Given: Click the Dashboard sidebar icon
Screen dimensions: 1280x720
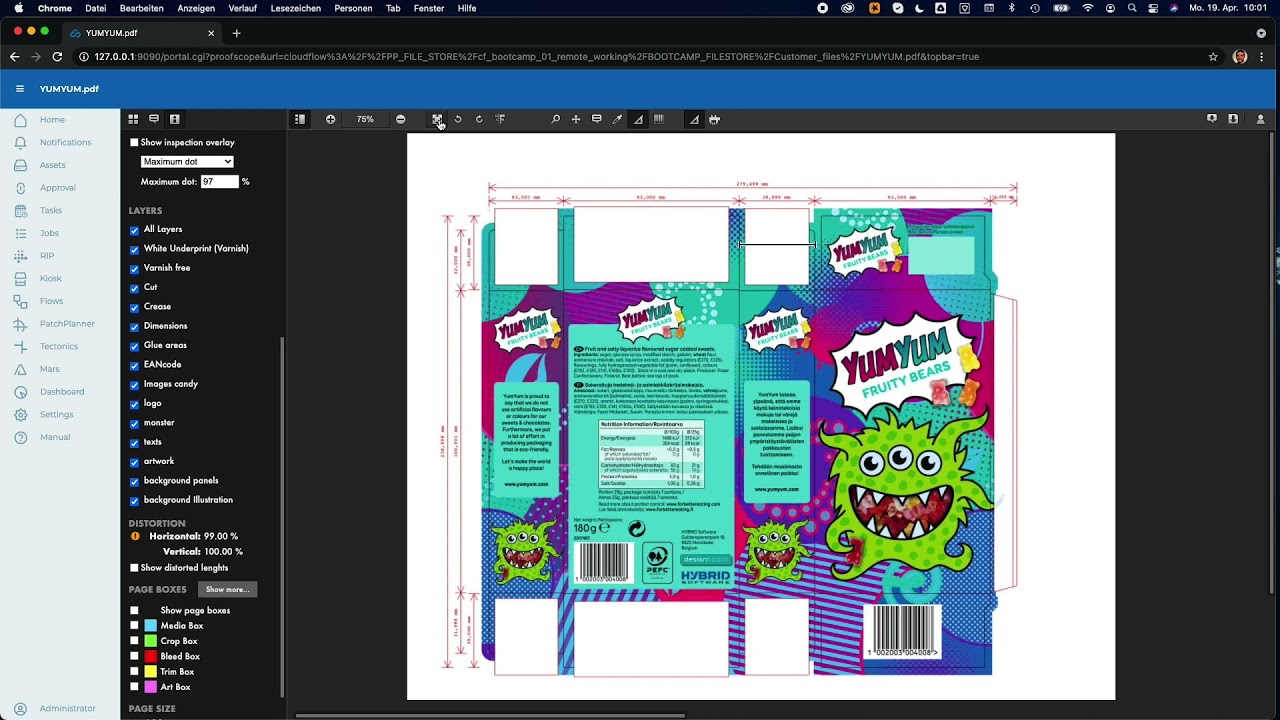Looking at the screenshot, I should click(20, 392).
